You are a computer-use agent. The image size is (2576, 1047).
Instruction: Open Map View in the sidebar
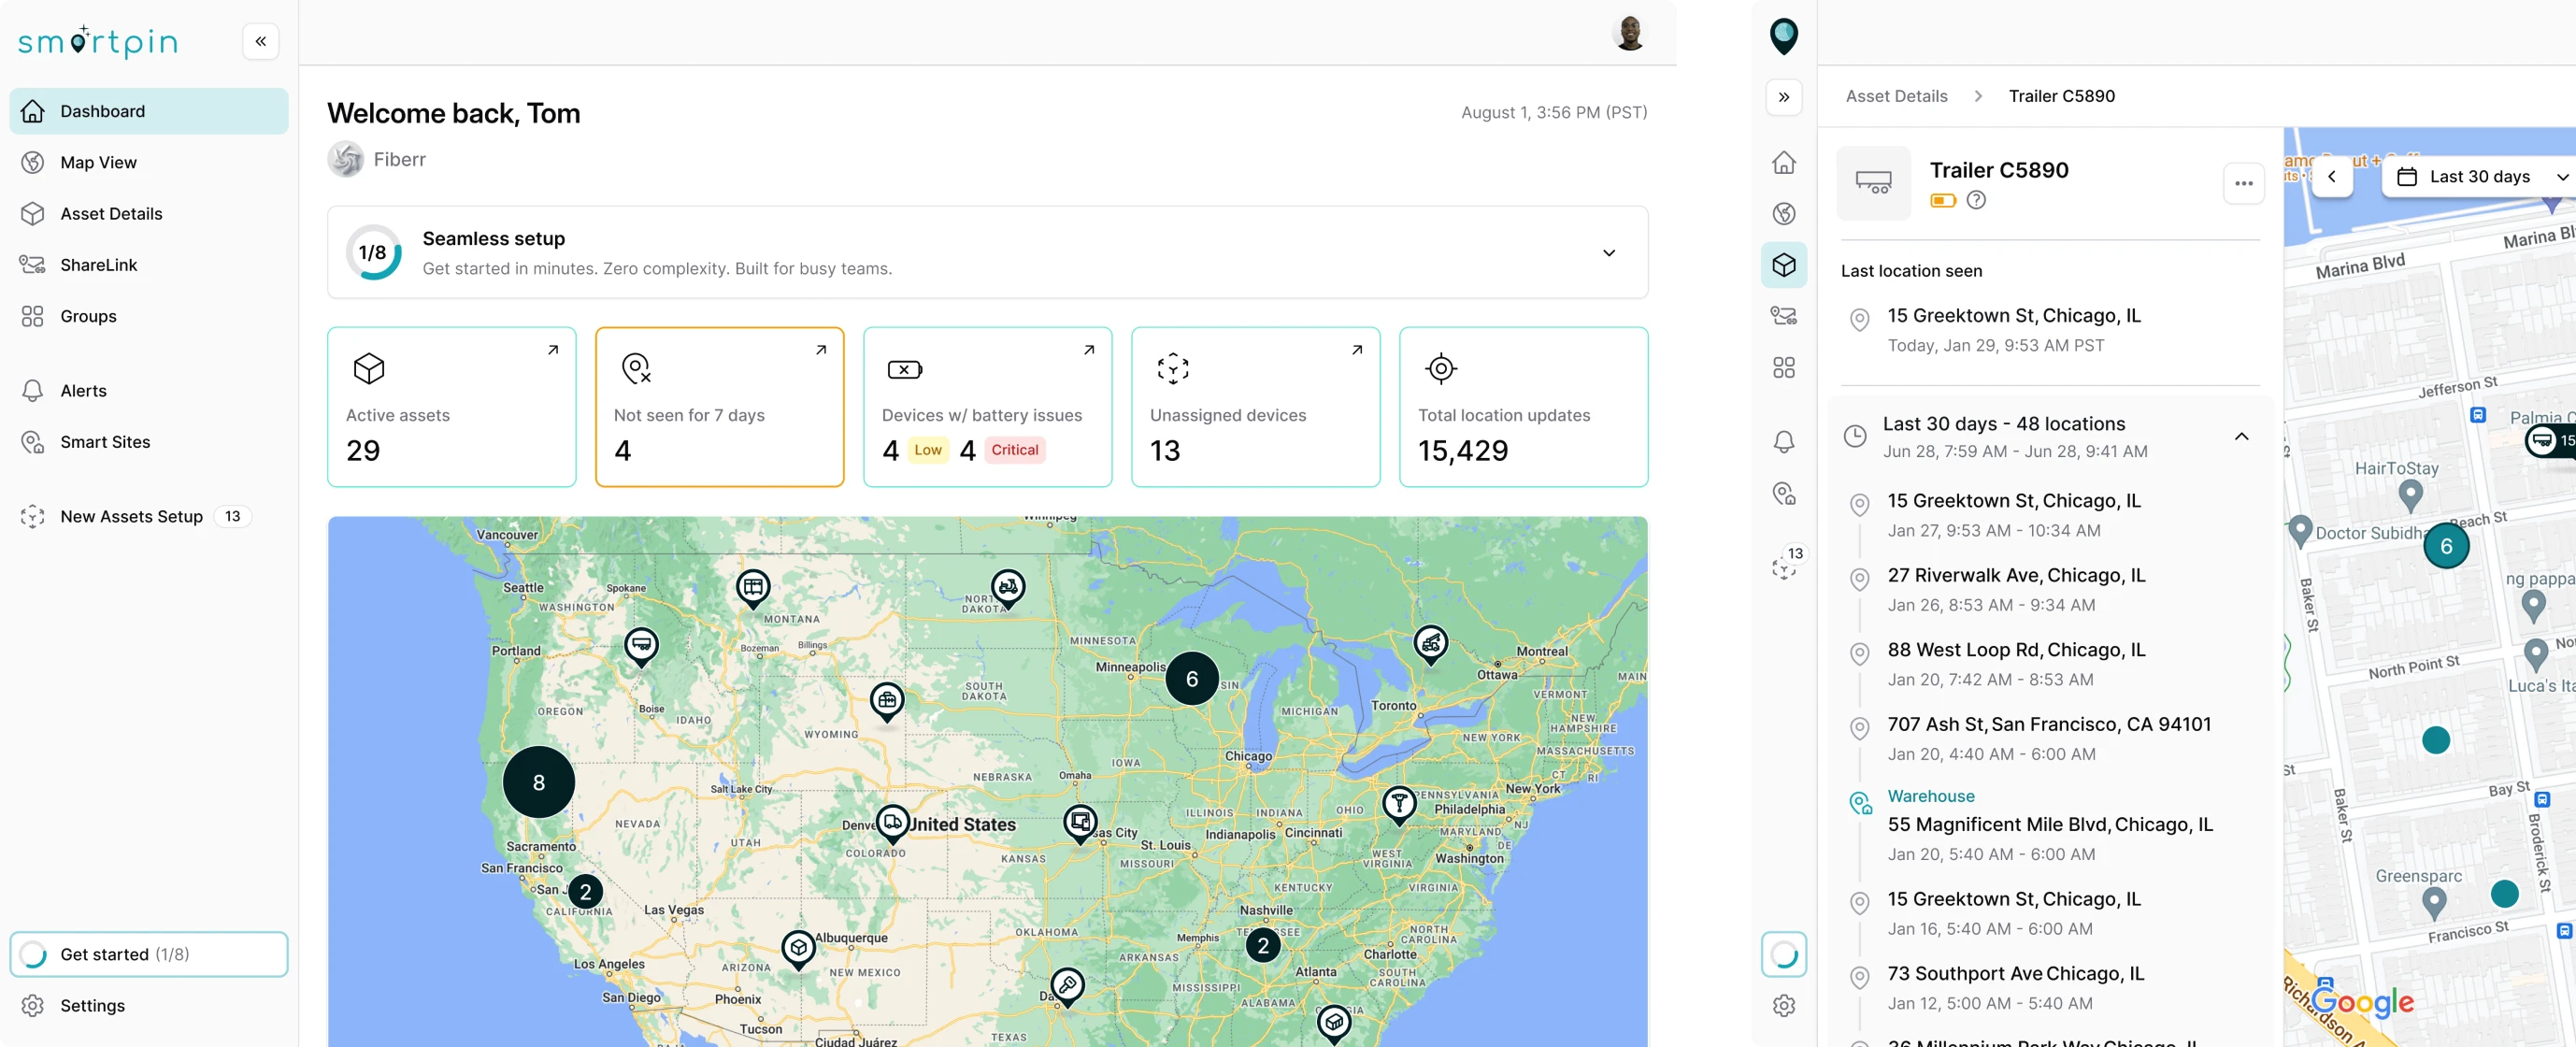pos(98,162)
